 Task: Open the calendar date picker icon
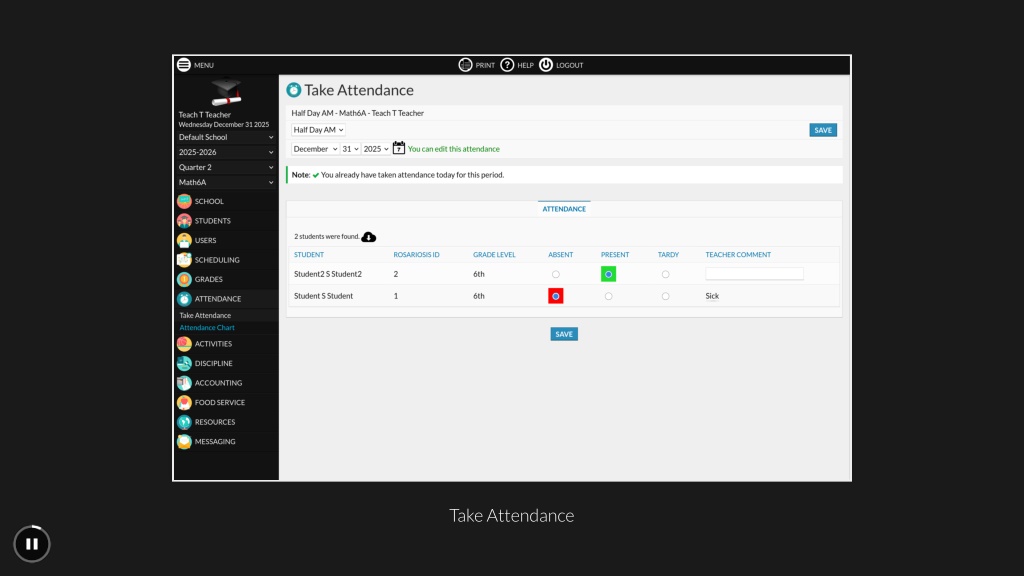[x=398, y=148]
